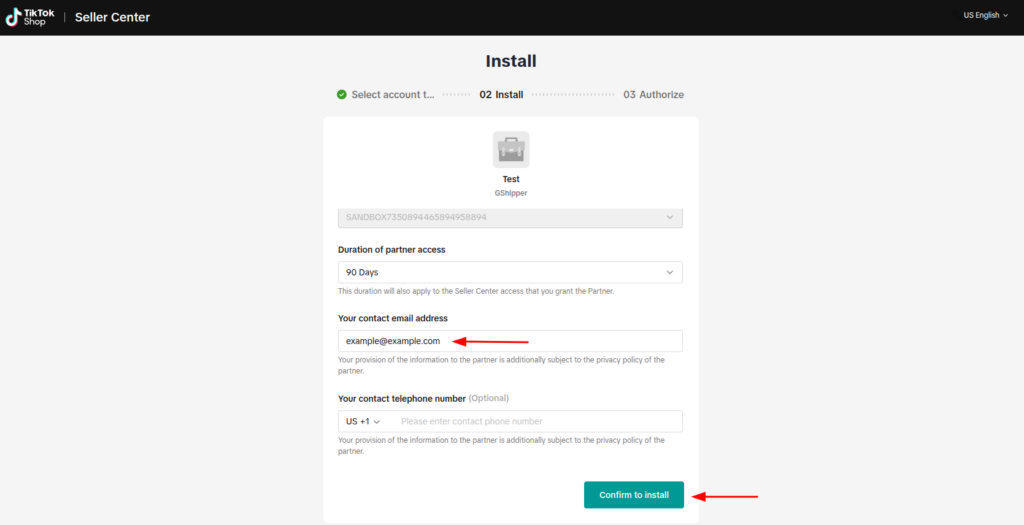Open the 90 Days duration dropdown
This screenshot has height=525, width=1024.
pyautogui.click(x=510, y=272)
